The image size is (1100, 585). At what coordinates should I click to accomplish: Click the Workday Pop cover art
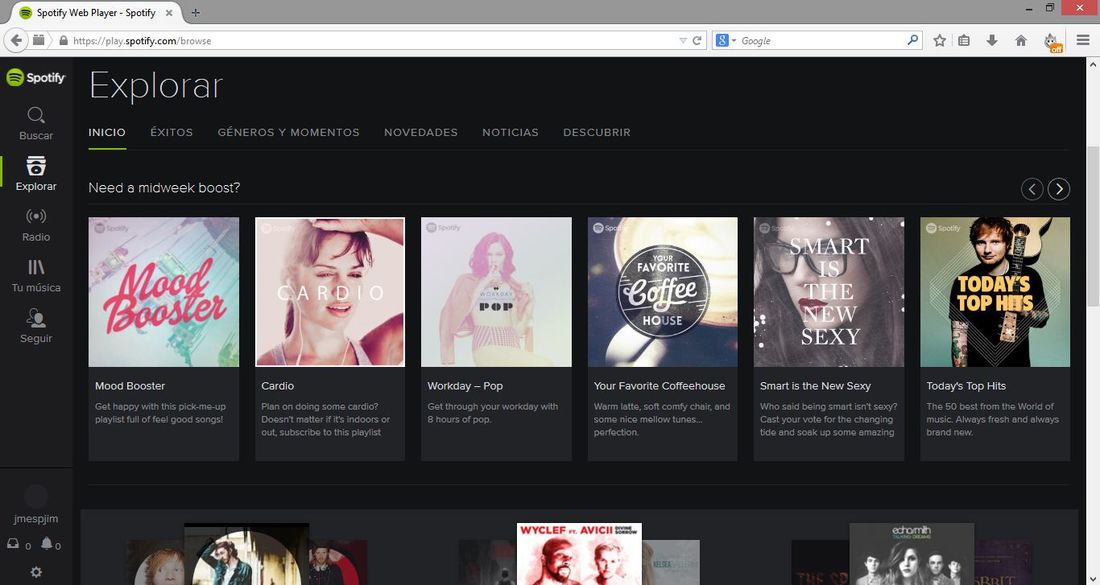496,292
